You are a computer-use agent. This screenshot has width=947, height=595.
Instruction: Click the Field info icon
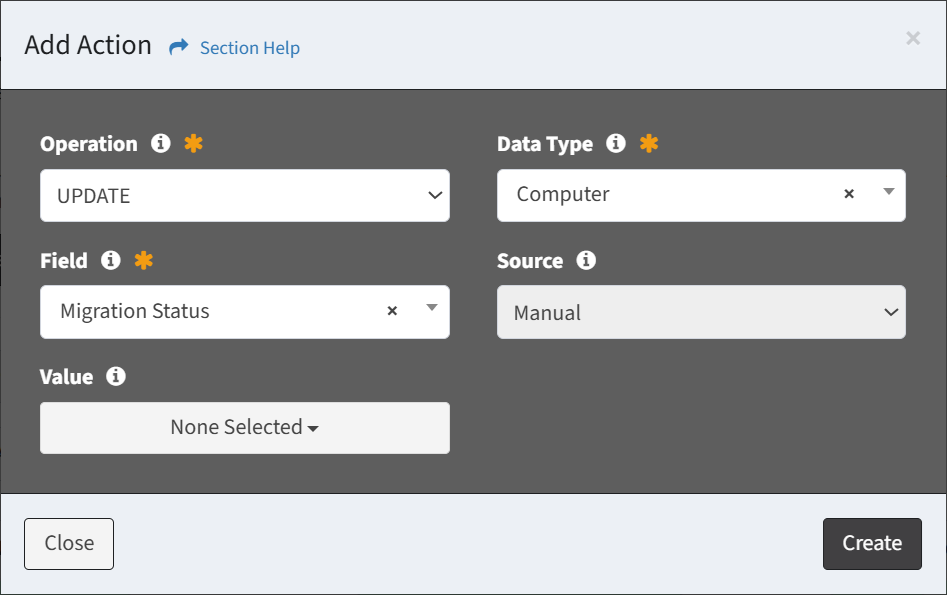(111, 260)
